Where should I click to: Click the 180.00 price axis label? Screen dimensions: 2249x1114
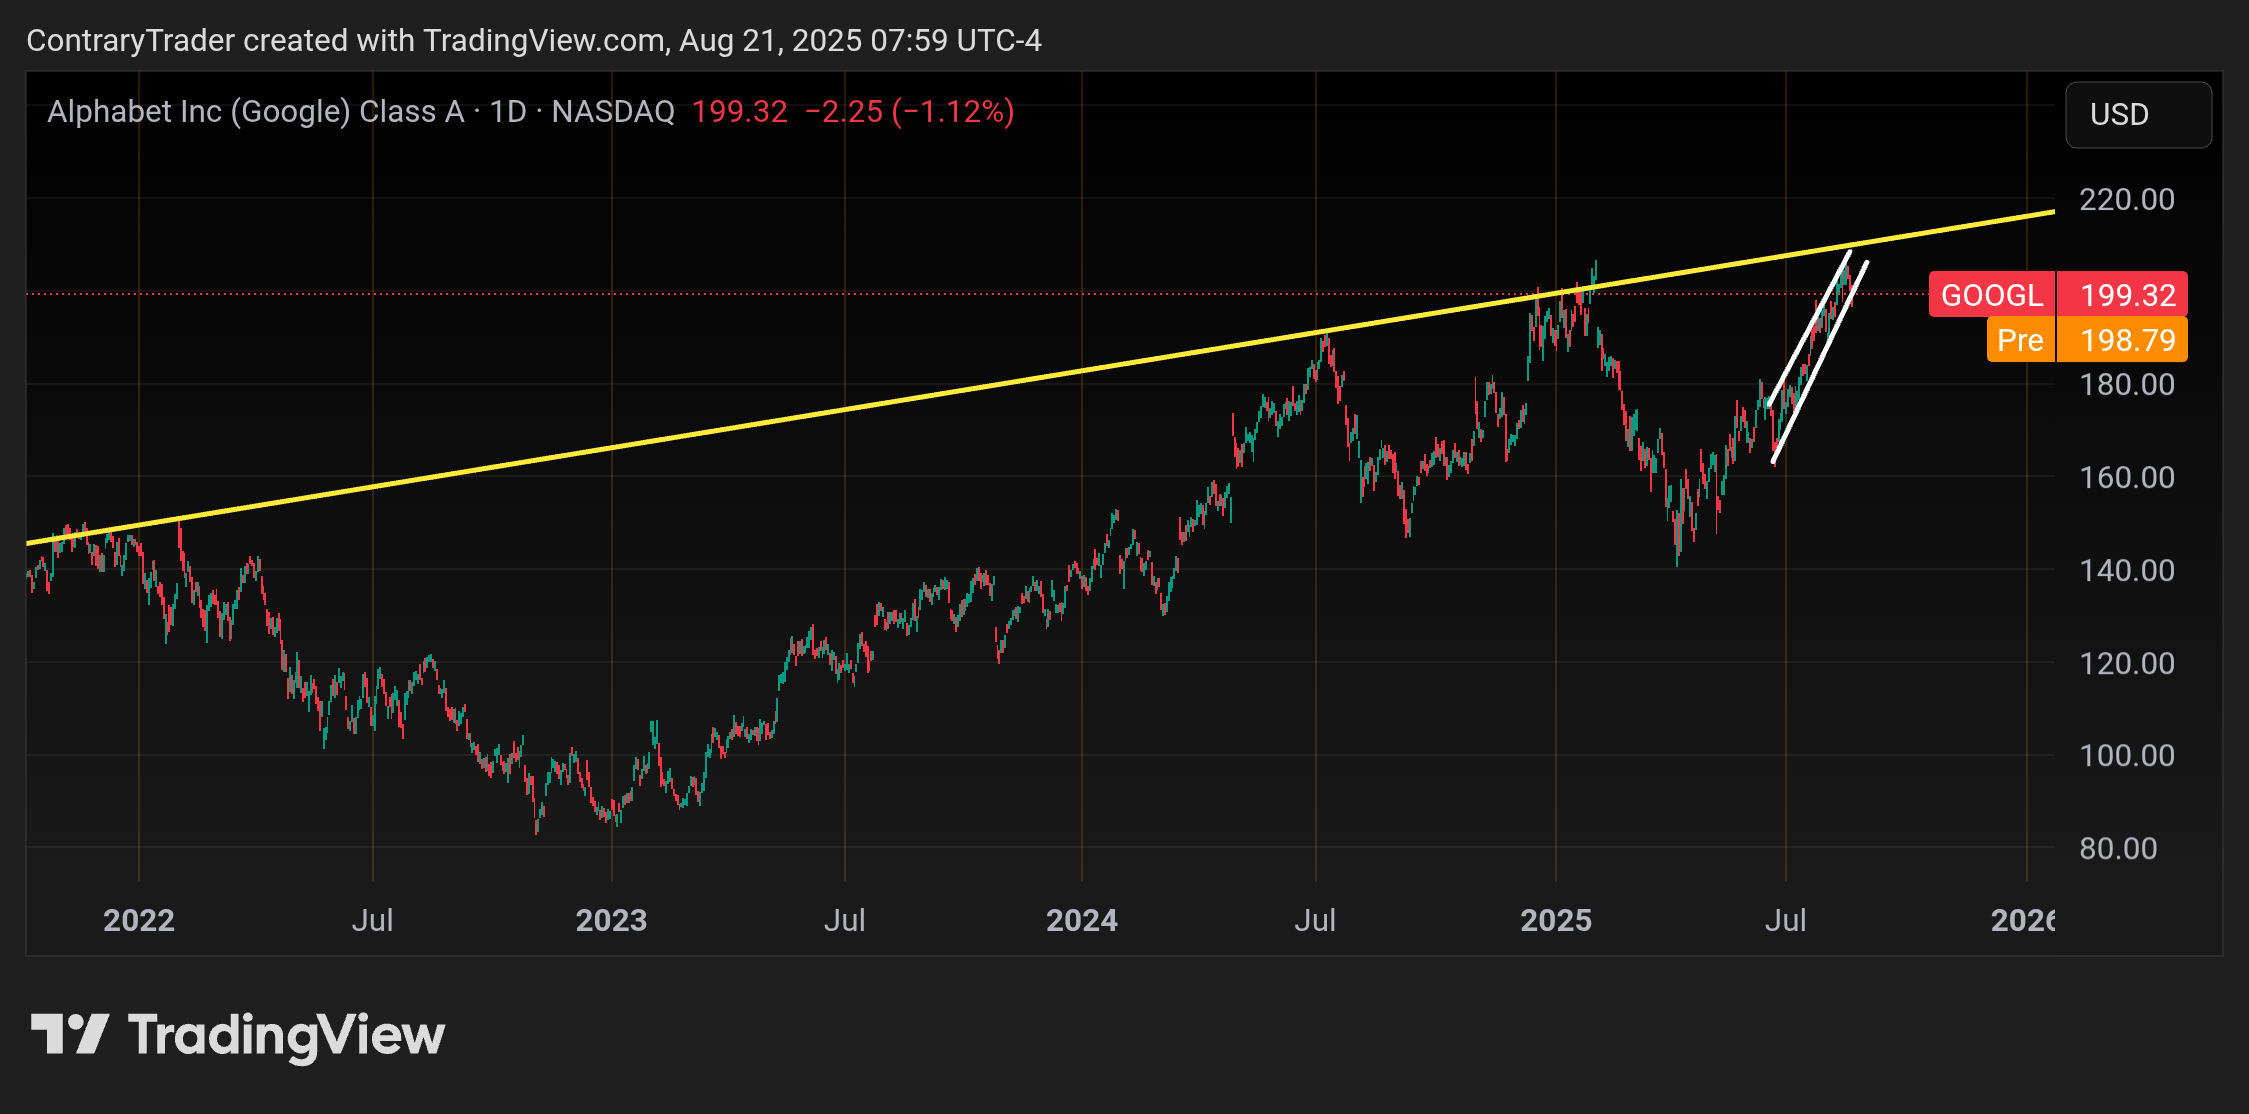click(2127, 384)
